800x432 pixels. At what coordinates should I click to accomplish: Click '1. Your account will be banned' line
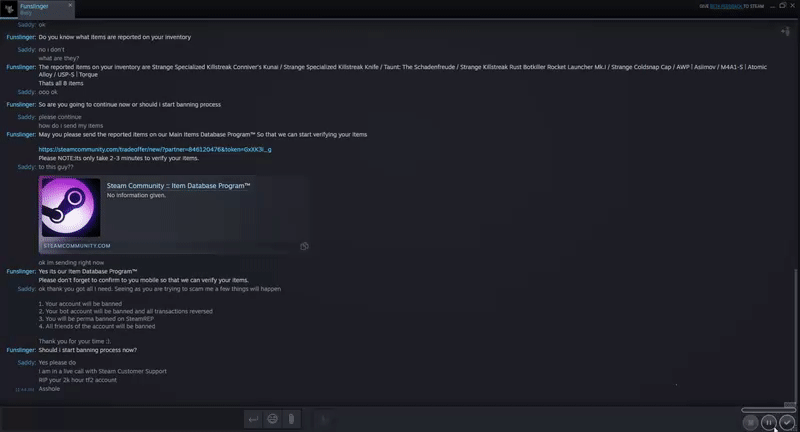pyautogui.click(x=80, y=303)
